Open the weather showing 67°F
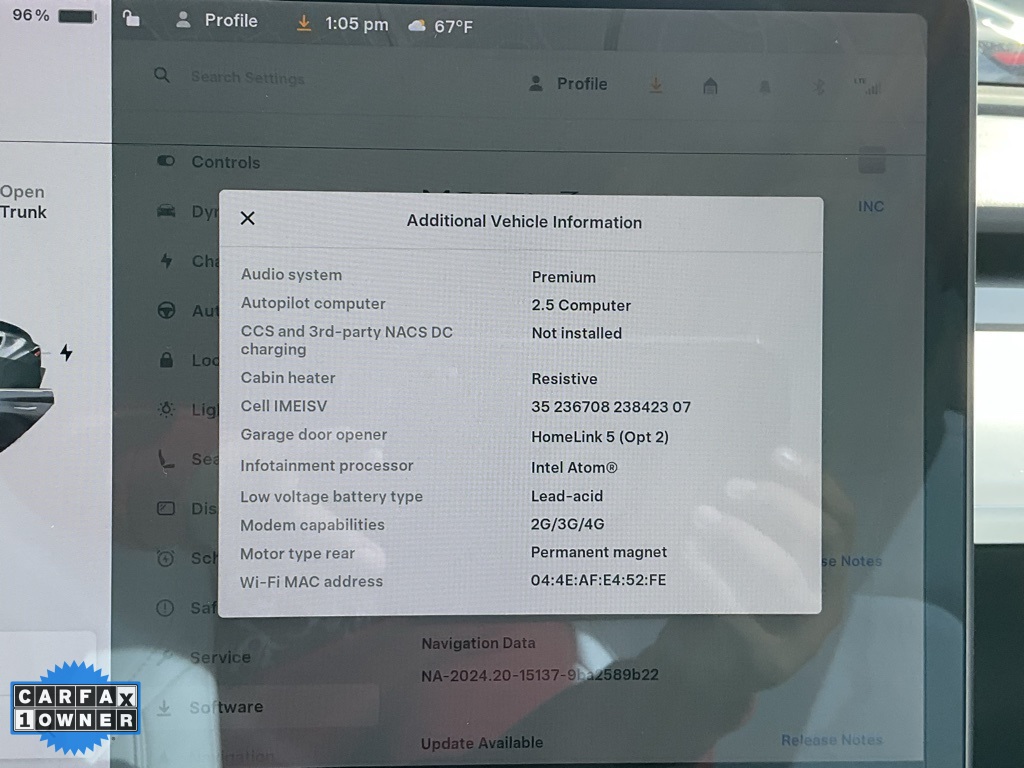 point(441,26)
